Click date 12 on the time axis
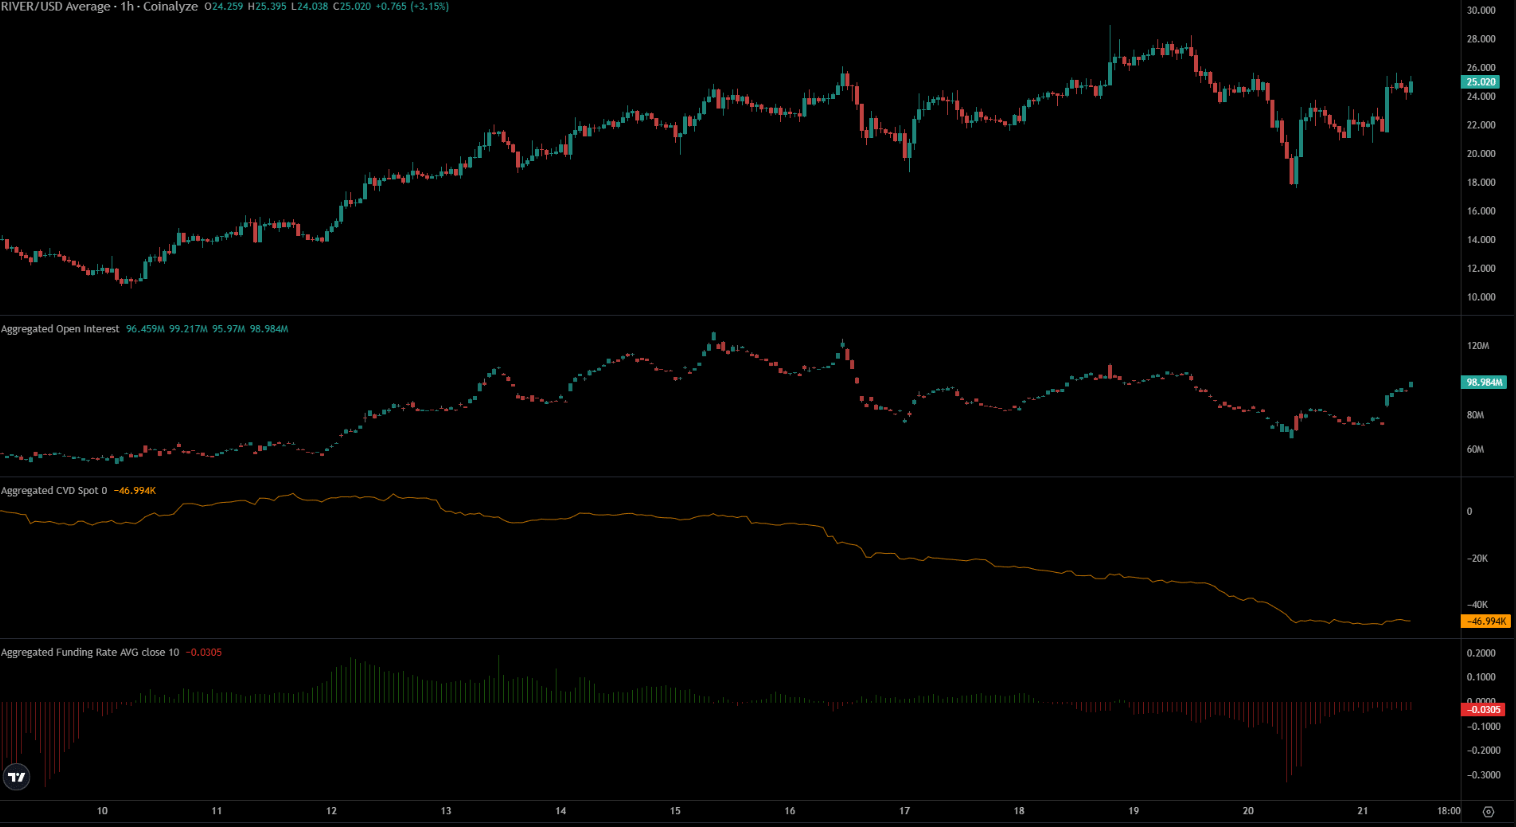Viewport: 1516px width, 827px height. 331,811
